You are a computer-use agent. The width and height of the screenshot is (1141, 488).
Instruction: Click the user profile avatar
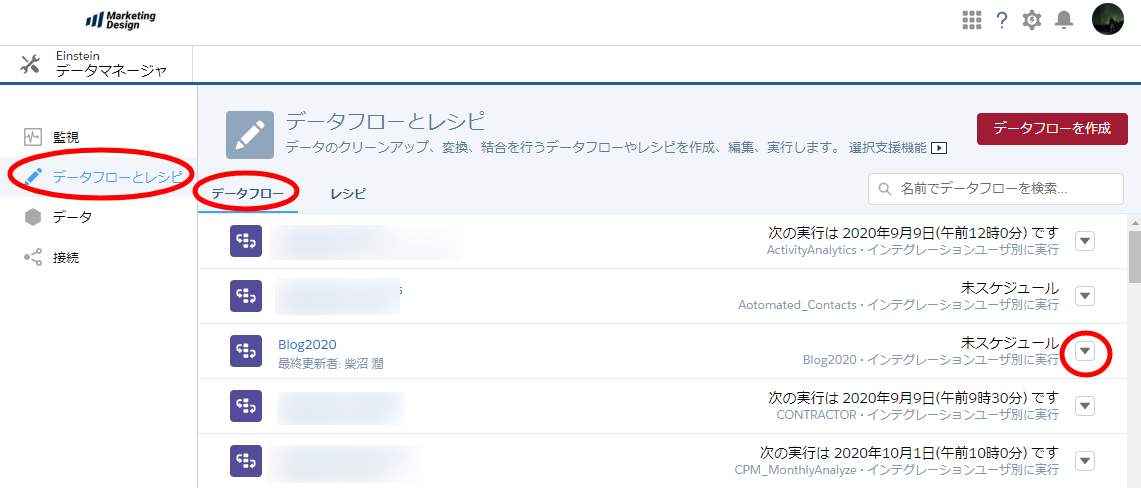(x=1108, y=20)
